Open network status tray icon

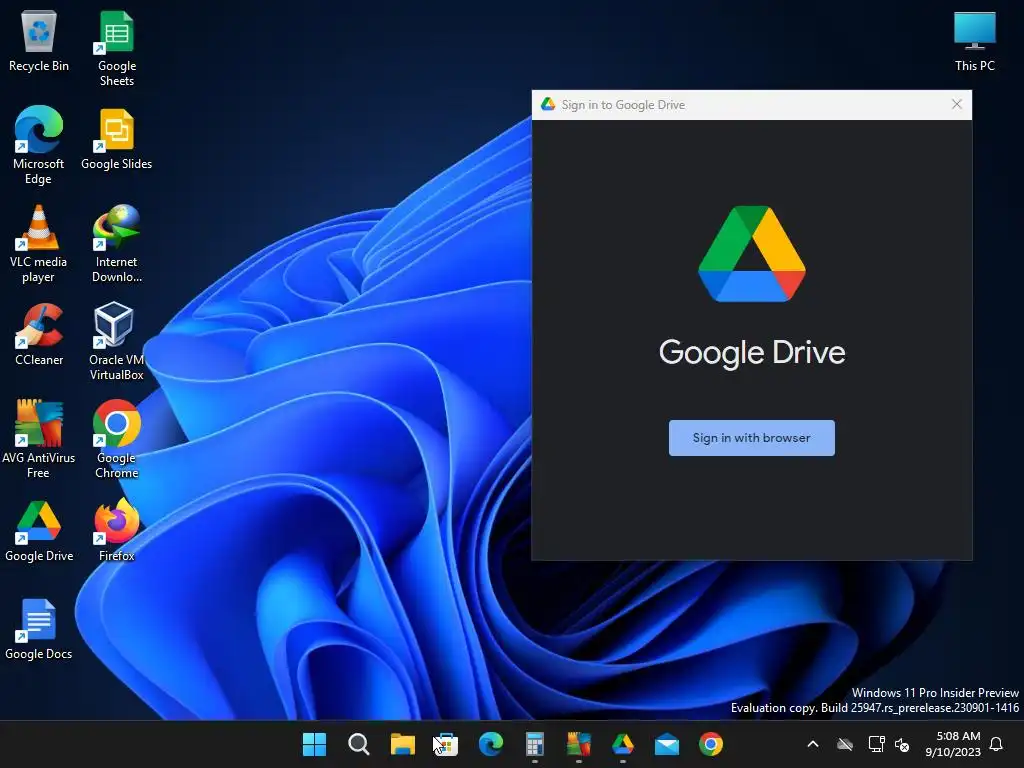pyautogui.click(x=876, y=744)
